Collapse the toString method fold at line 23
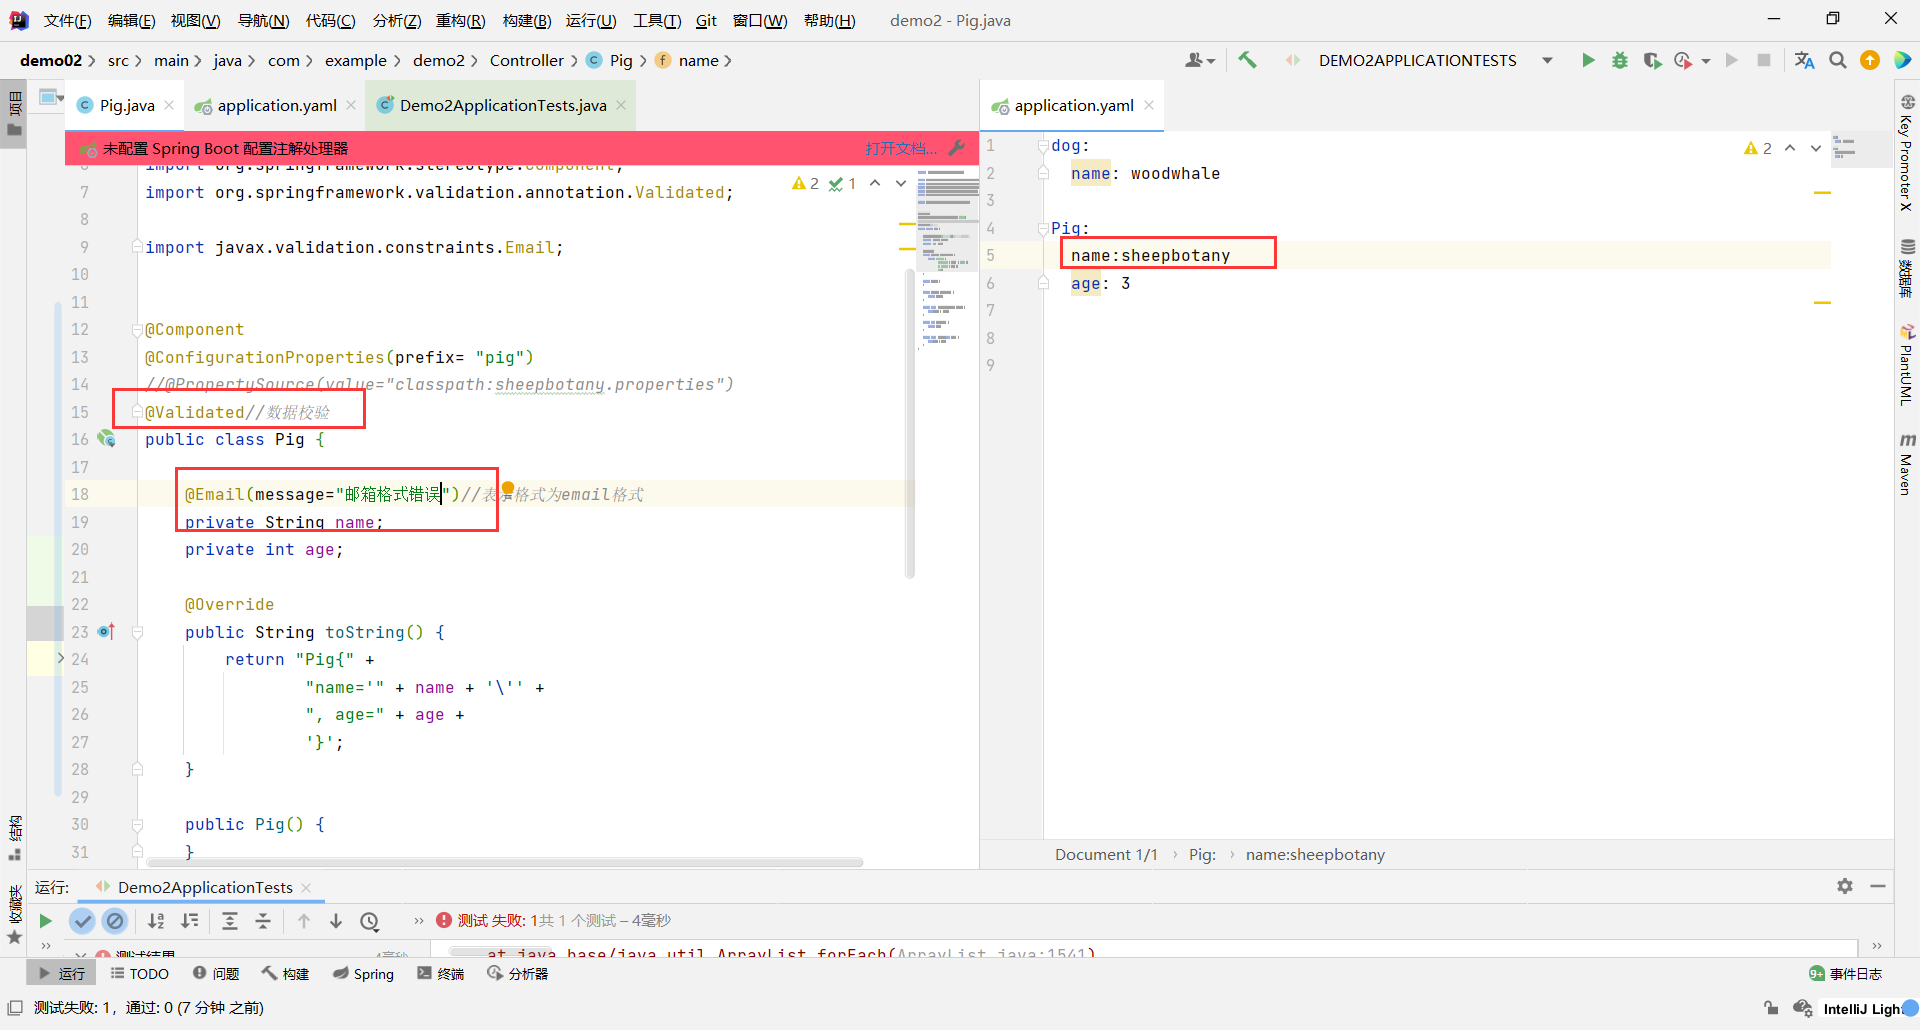The height and width of the screenshot is (1030, 1920). tap(138, 632)
